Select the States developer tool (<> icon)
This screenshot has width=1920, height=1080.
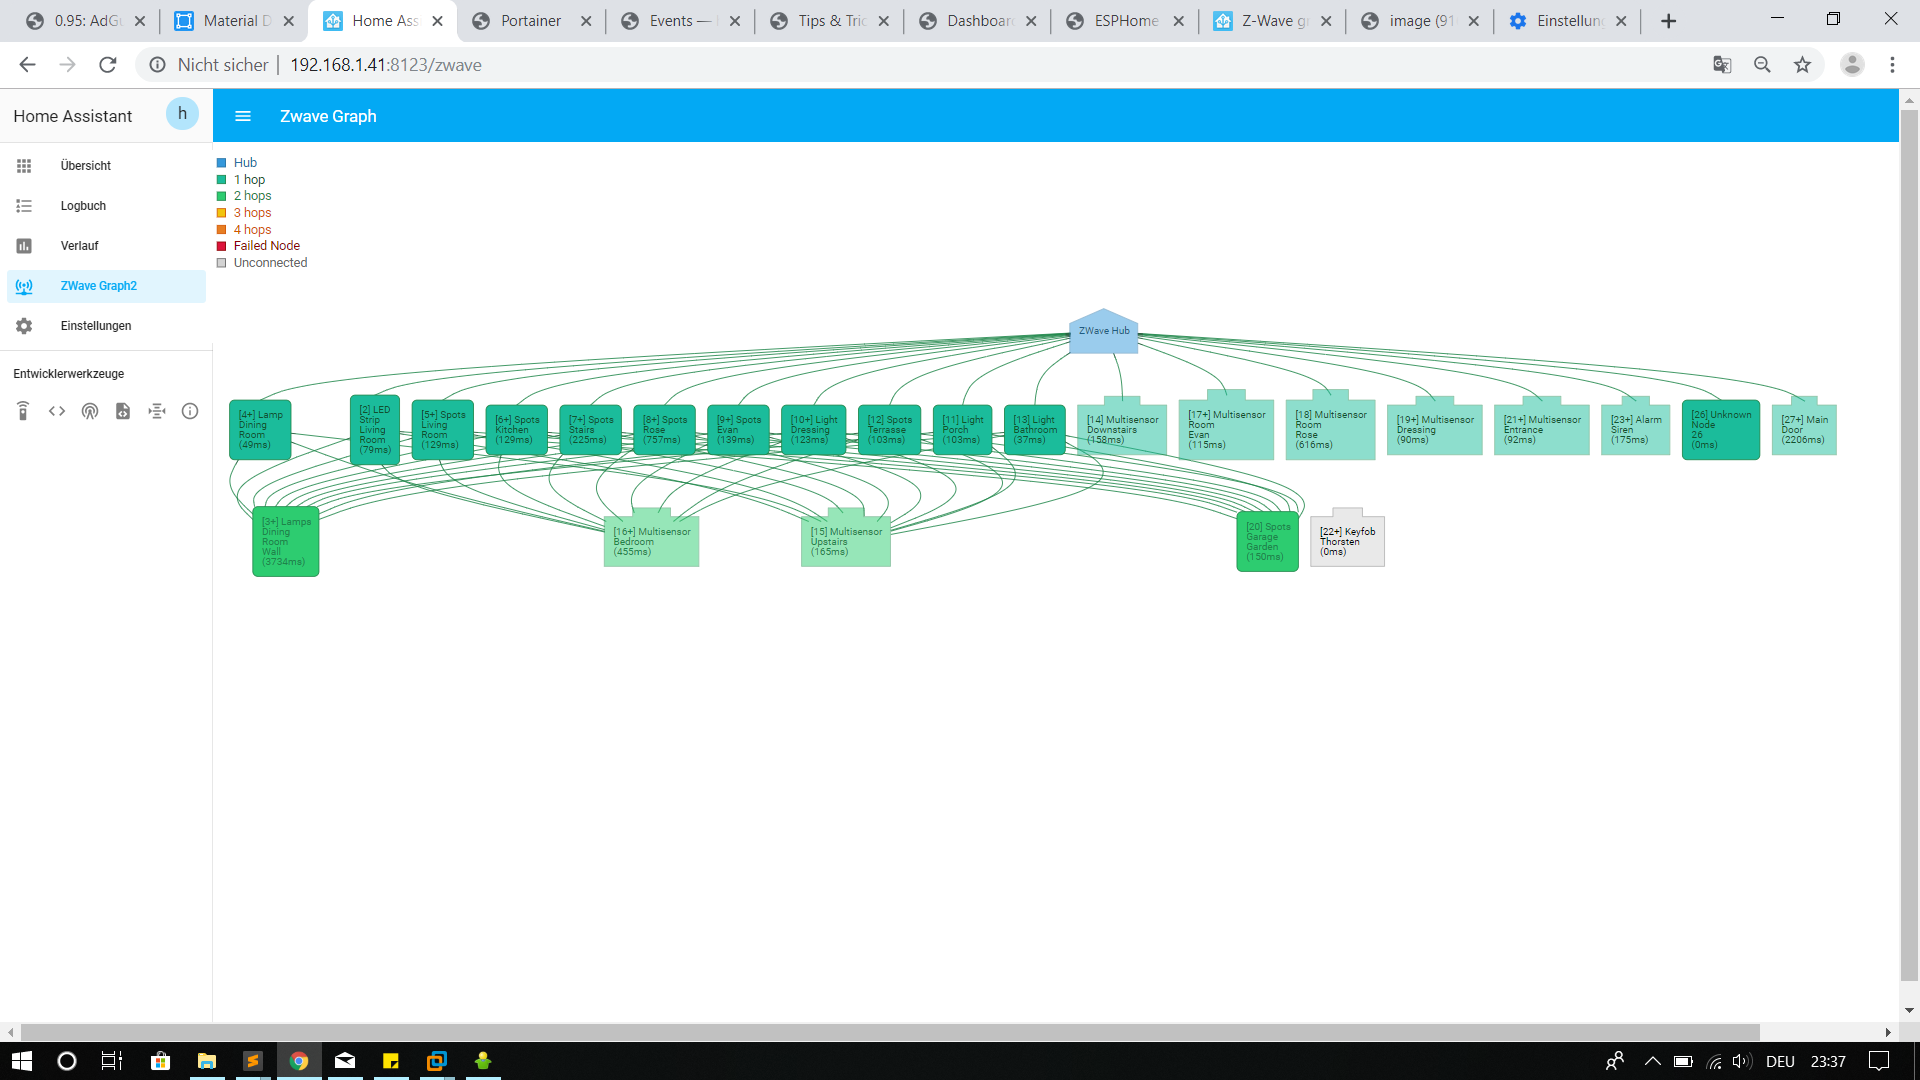pos(56,411)
